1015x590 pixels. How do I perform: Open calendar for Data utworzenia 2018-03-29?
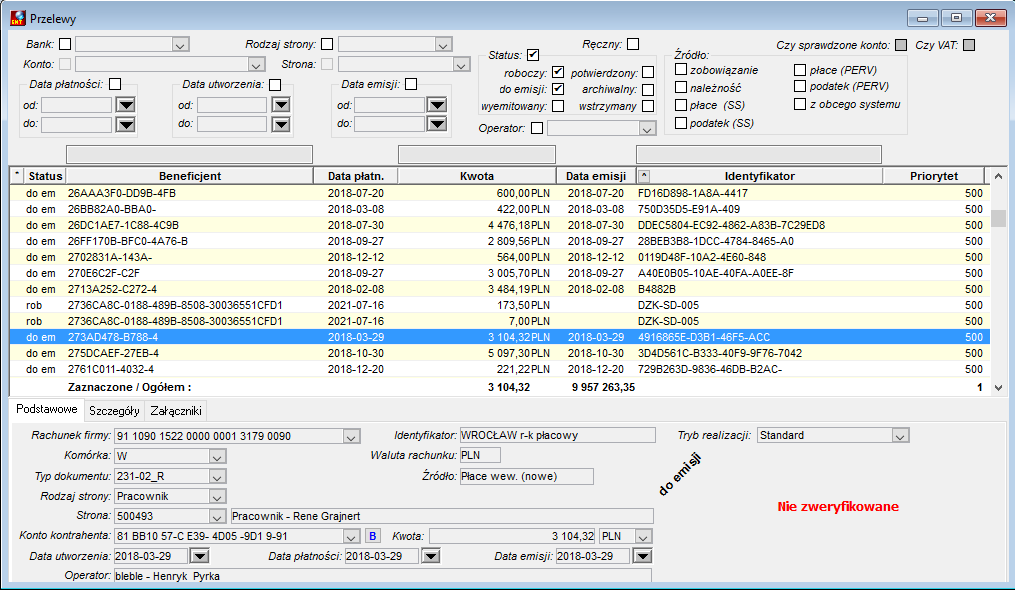point(200,556)
